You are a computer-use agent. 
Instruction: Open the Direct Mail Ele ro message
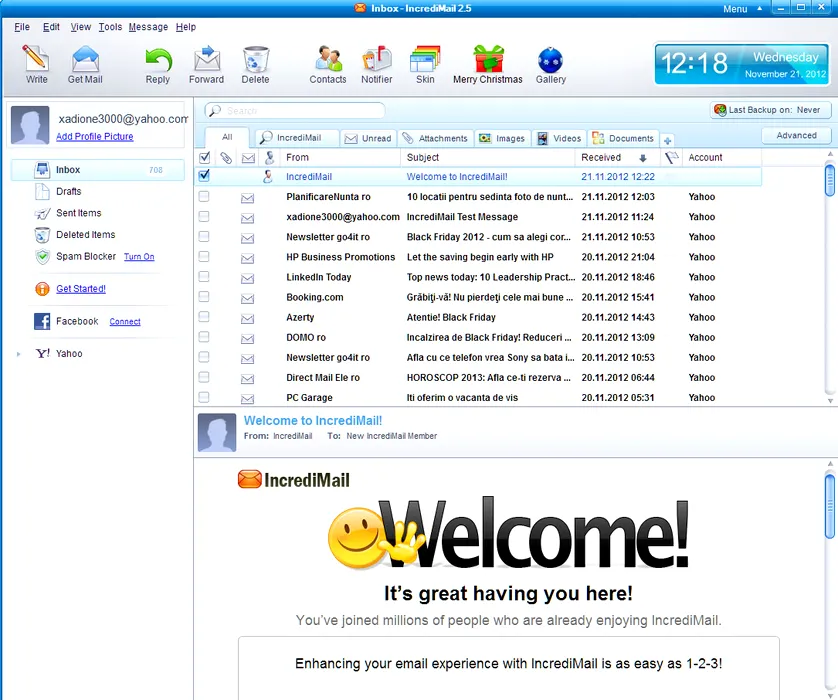tap(478, 377)
